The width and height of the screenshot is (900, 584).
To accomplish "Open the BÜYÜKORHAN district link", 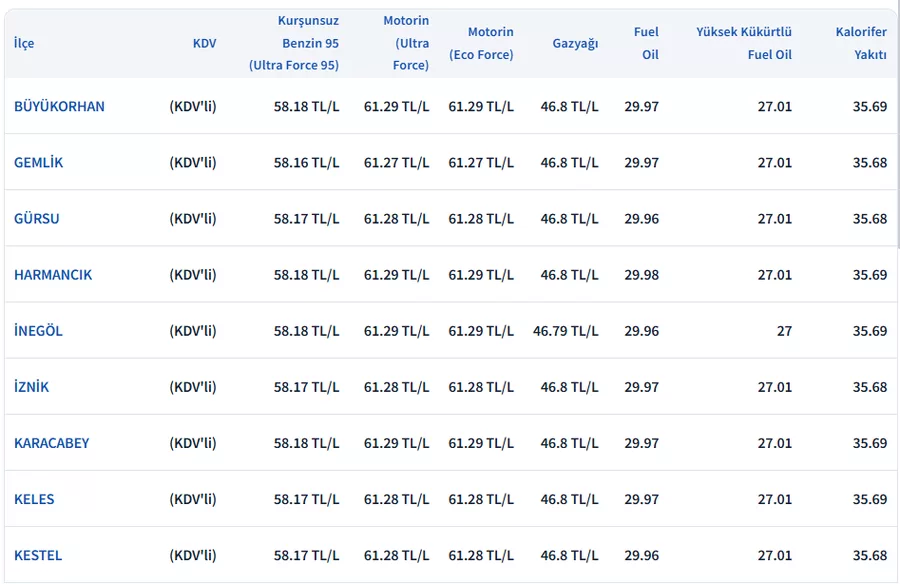I will pyautogui.click(x=59, y=106).
